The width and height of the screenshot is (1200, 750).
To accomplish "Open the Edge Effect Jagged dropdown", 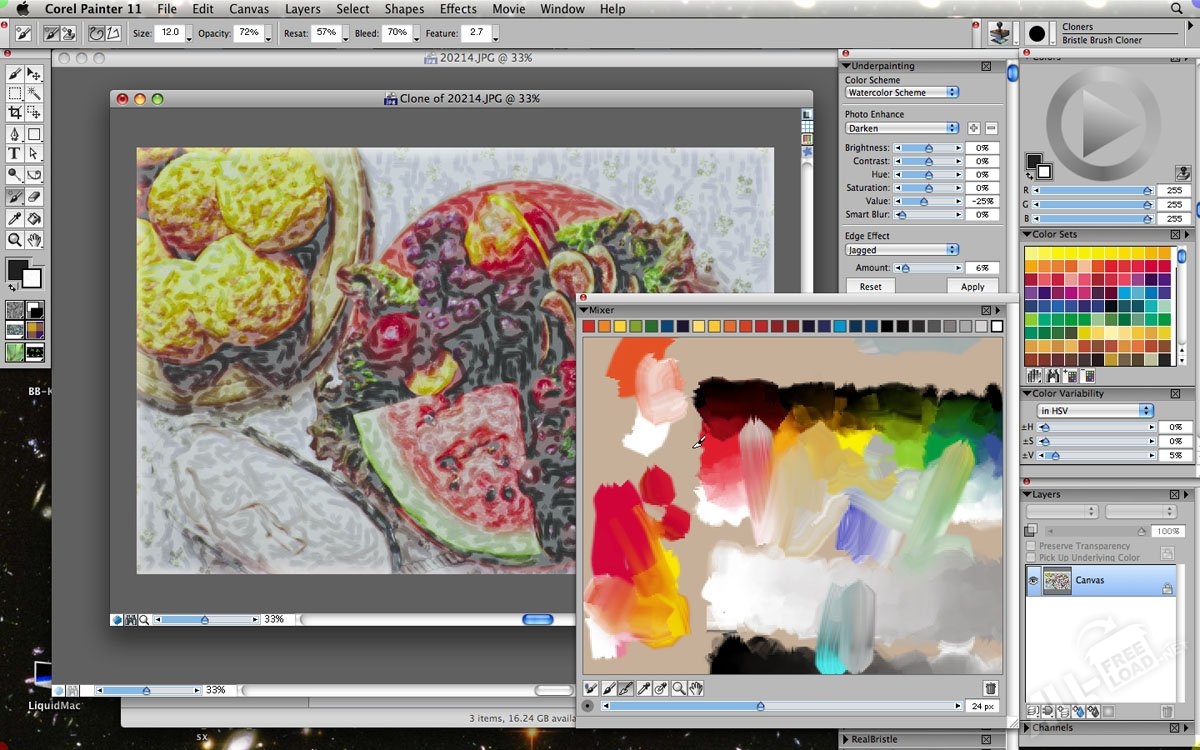I will pos(901,249).
